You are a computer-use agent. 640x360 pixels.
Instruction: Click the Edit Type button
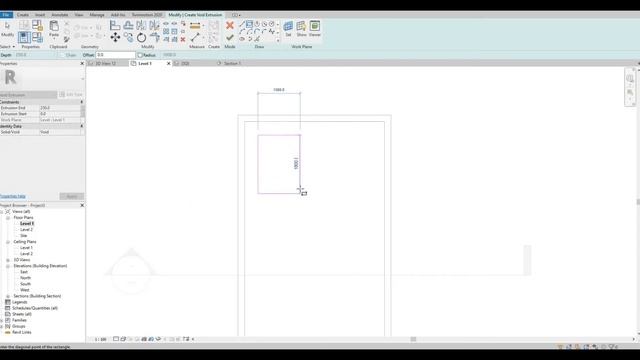coord(71,95)
